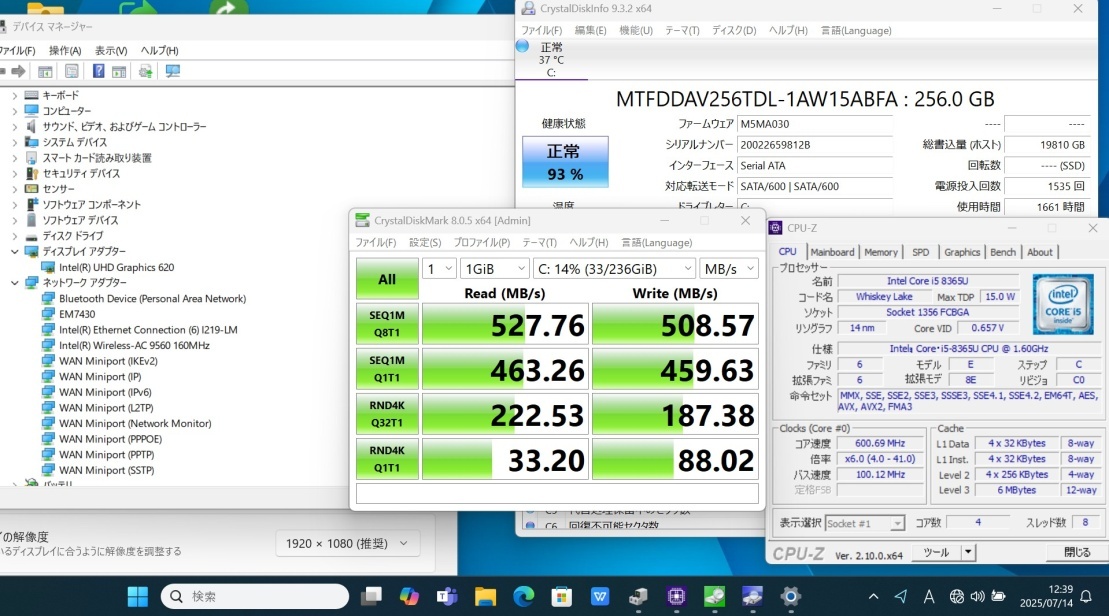
Task: Open the MB/s unit dropdown
Action: click(729, 268)
